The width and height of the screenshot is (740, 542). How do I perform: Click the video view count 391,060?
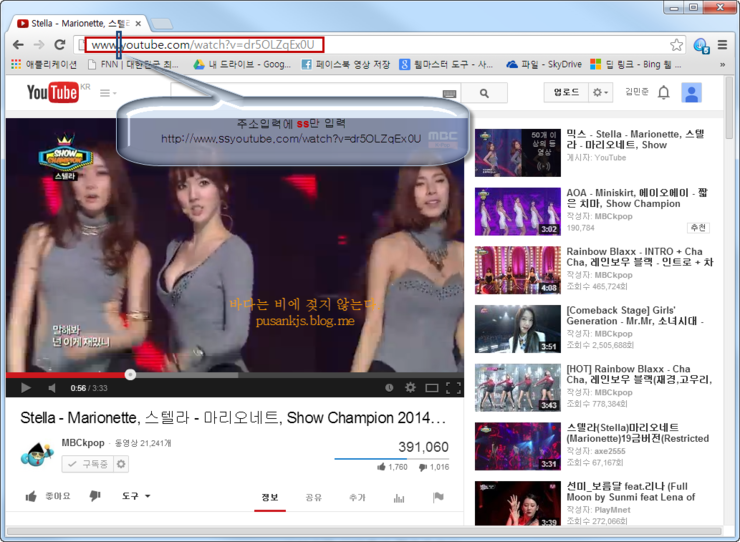[x=423, y=447]
